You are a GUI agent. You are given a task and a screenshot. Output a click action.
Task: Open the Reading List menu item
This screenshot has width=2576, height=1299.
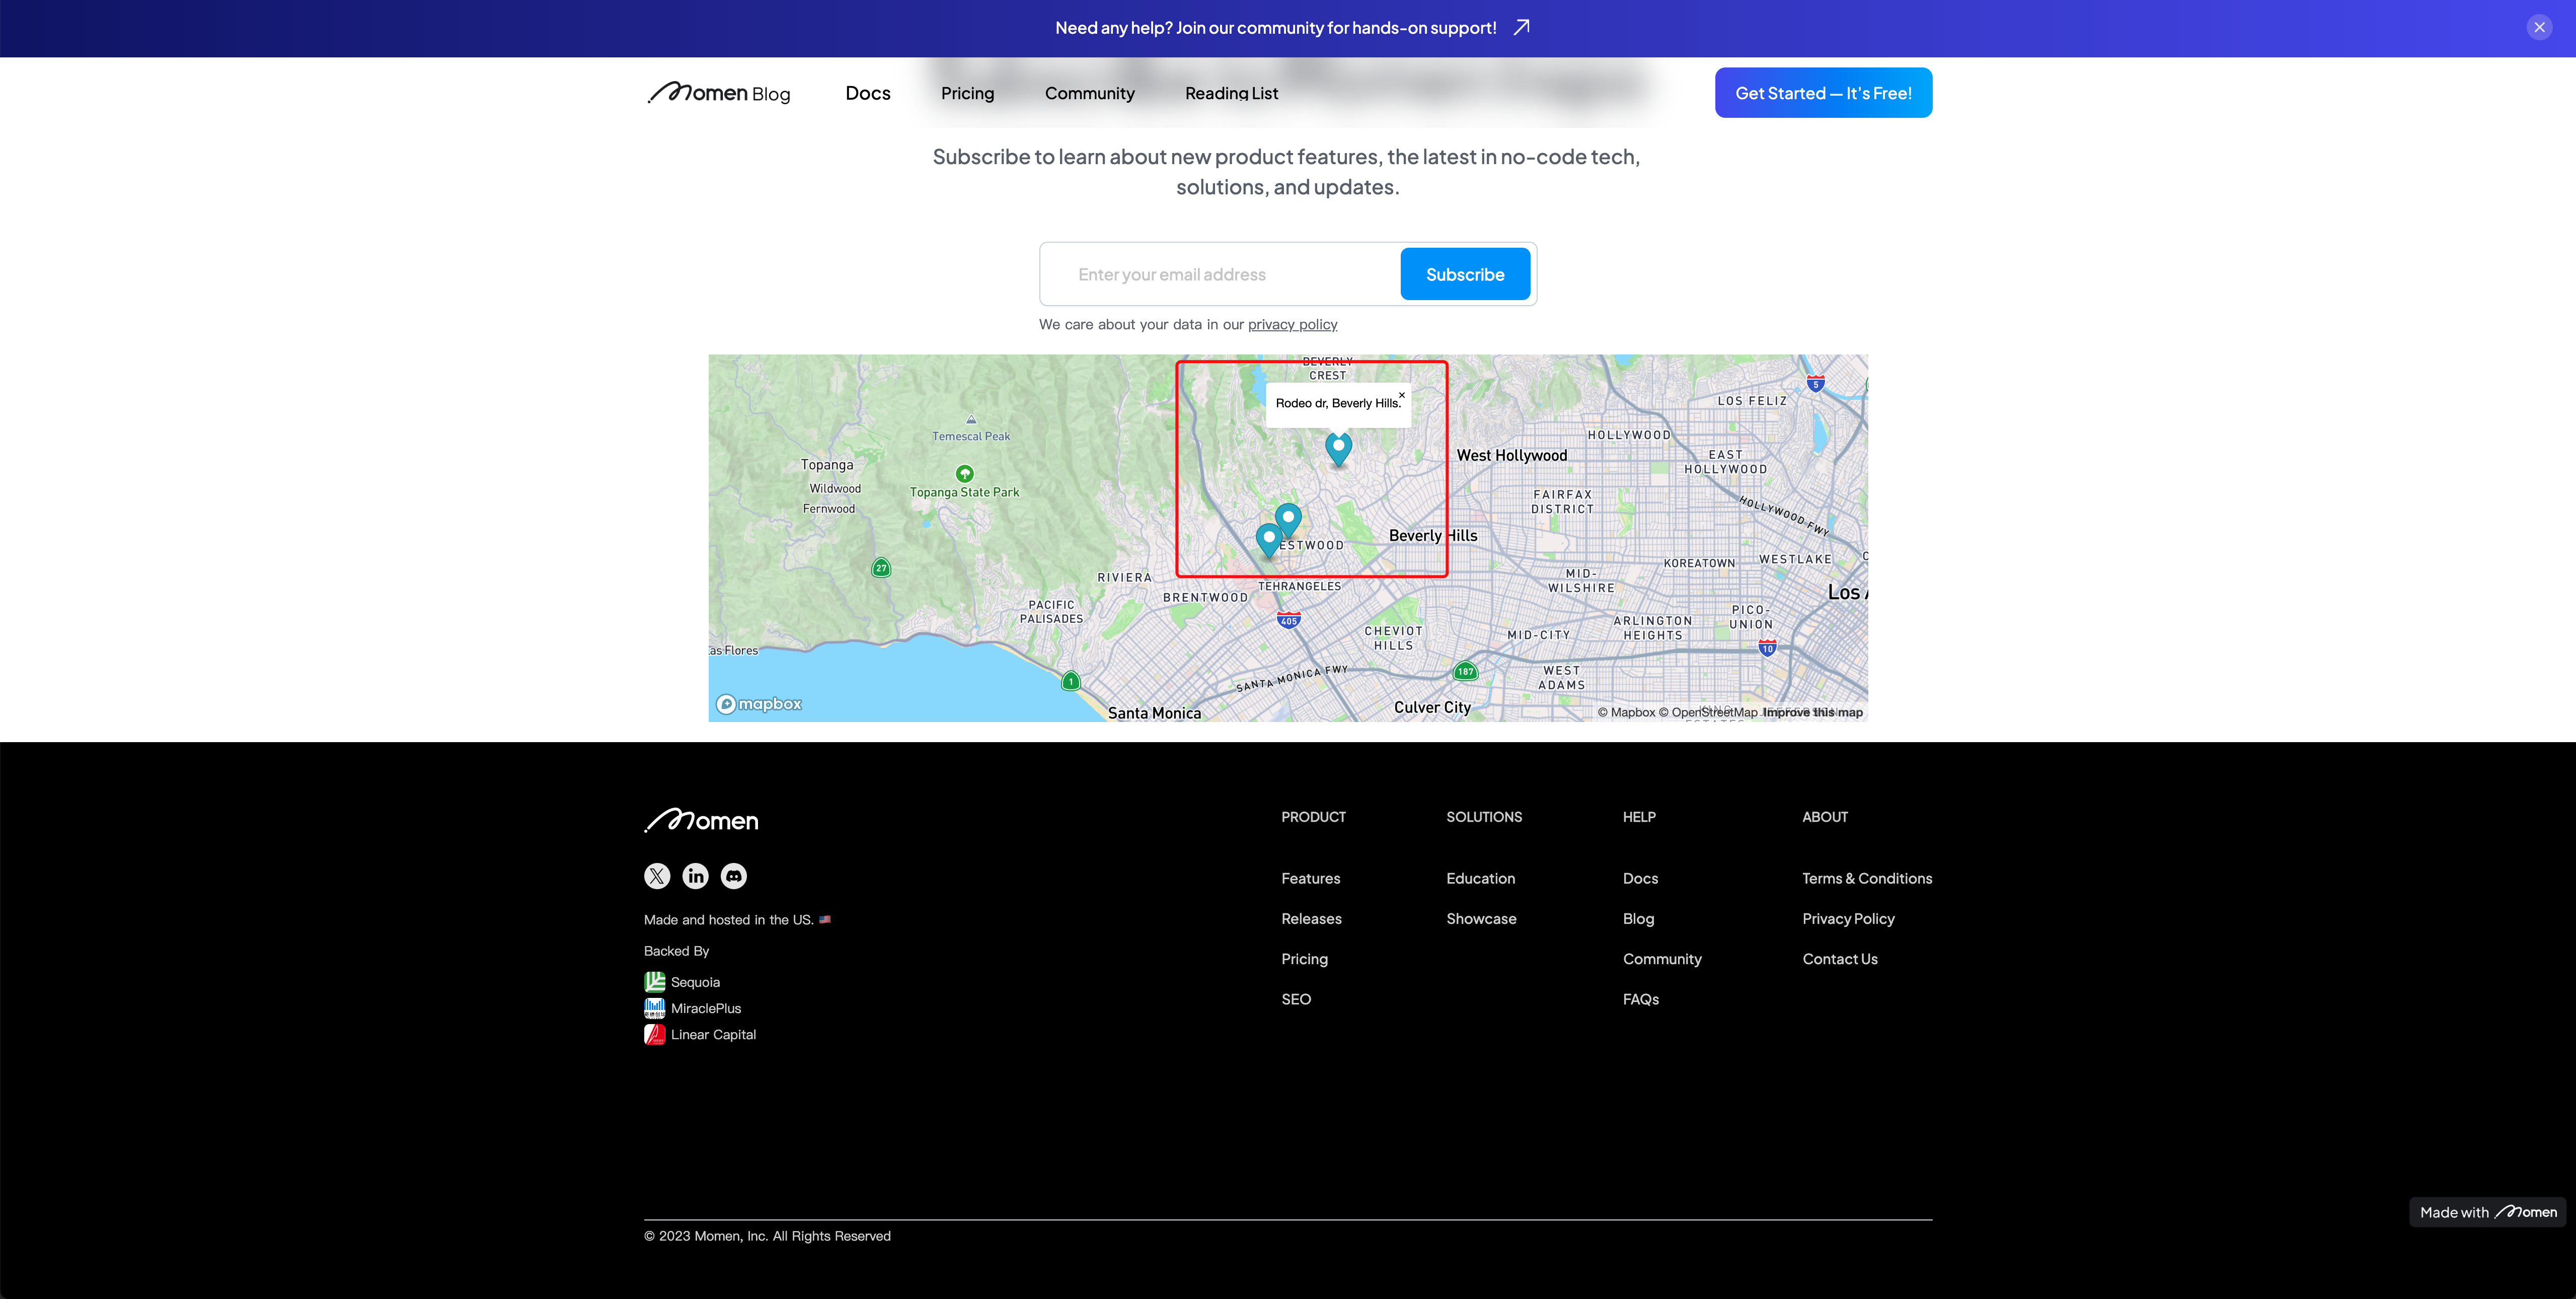(x=1231, y=93)
